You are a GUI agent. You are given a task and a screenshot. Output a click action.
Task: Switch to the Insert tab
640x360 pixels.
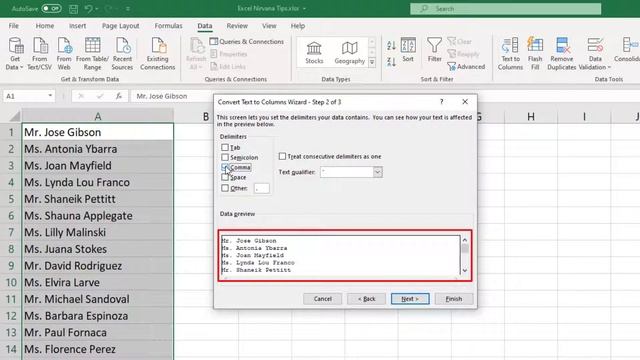click(77, 26)
